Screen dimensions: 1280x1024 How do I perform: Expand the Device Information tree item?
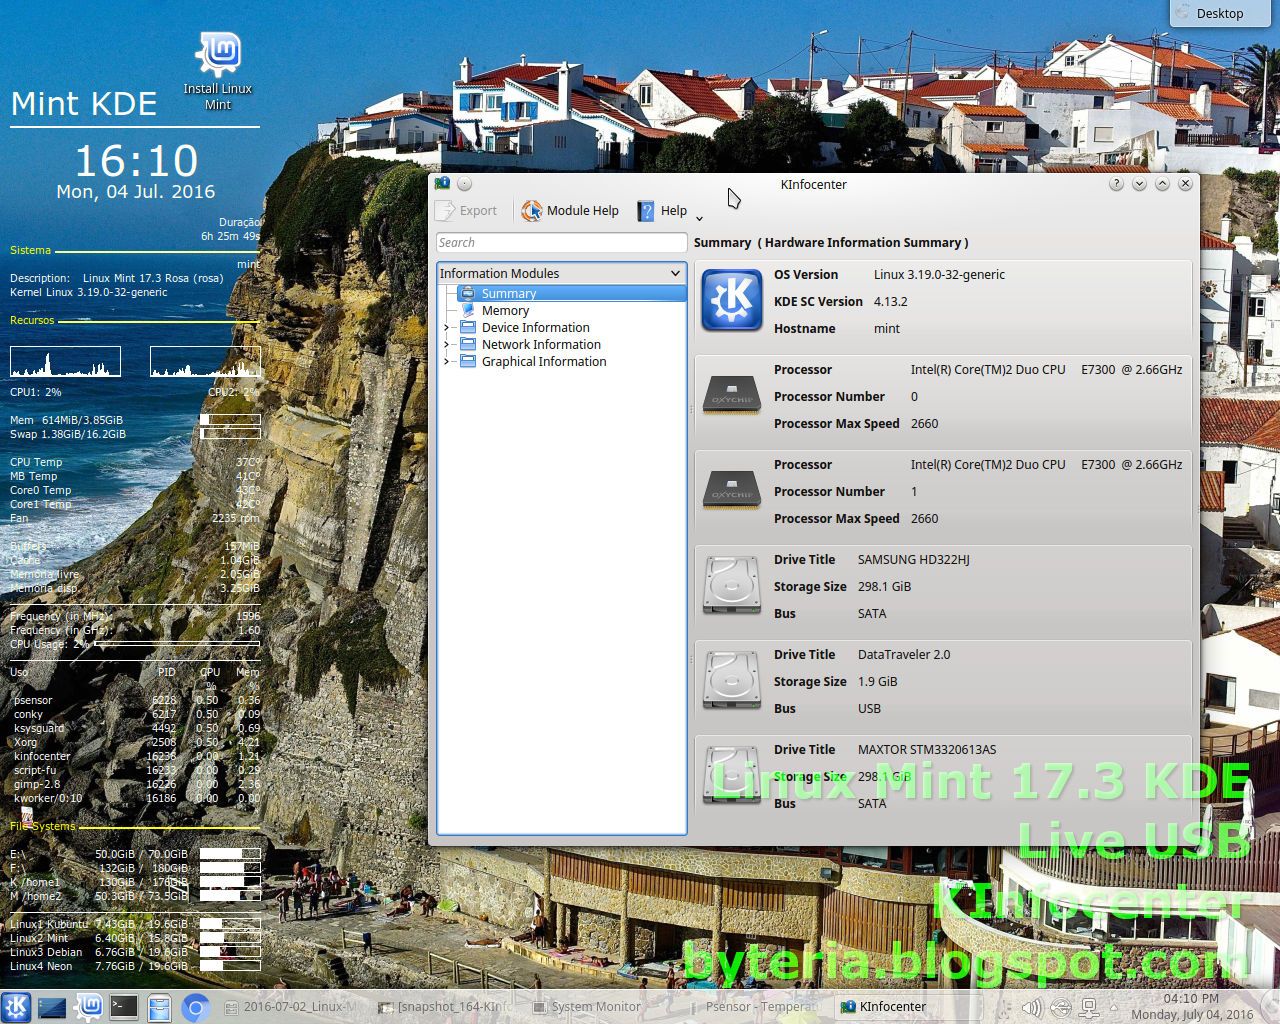pos(447,327)
